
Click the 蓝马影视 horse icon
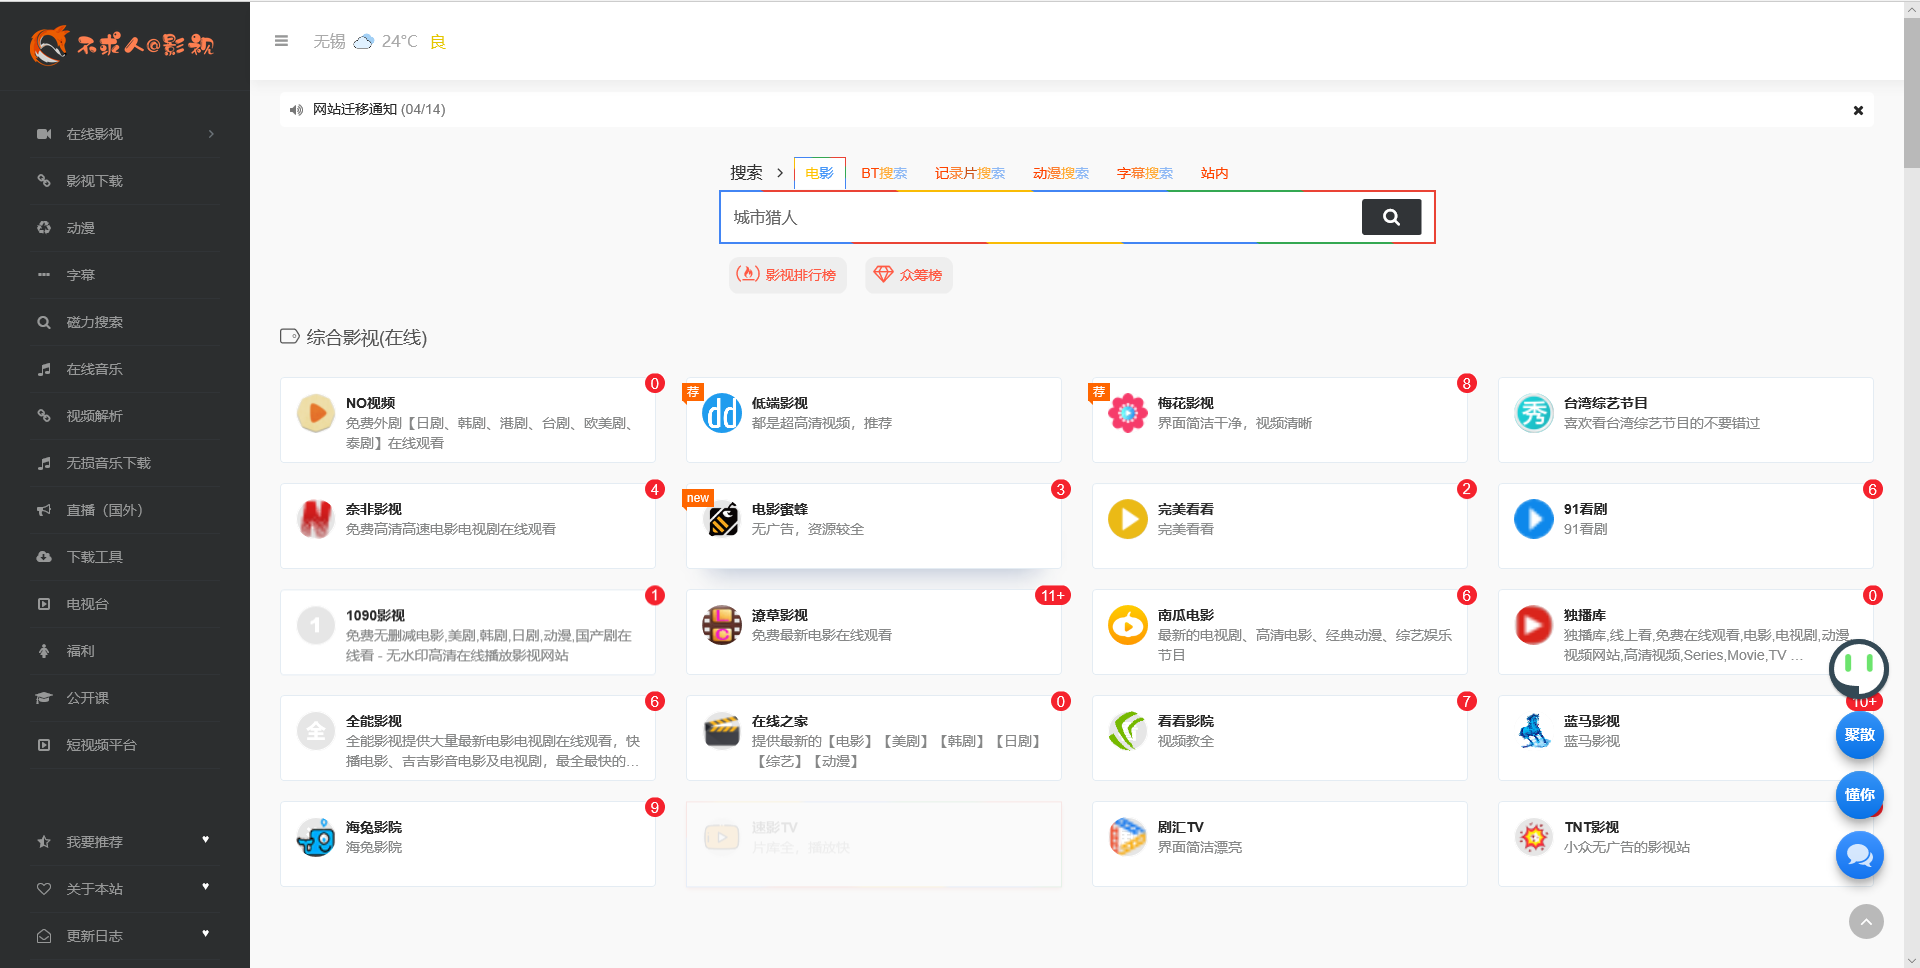(1534, 731)
